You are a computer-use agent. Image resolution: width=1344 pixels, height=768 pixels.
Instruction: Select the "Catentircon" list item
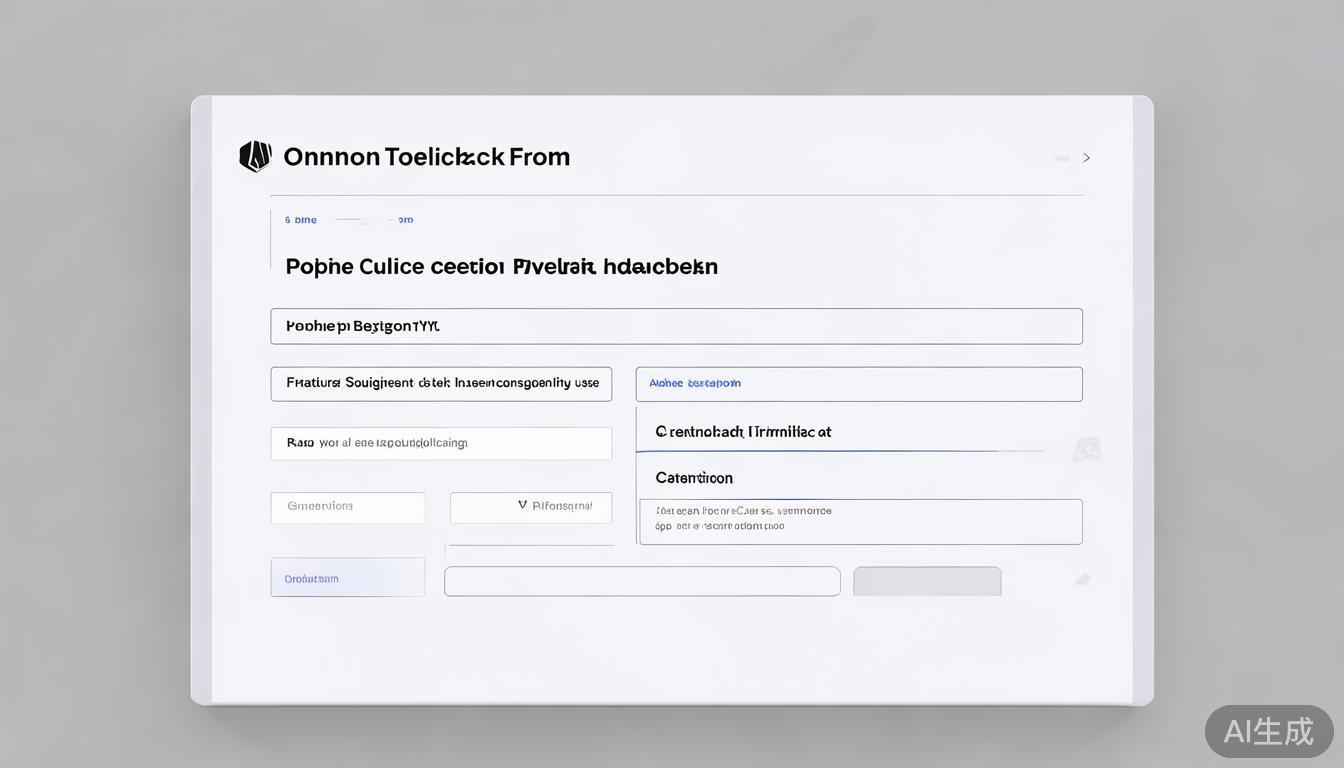coord(694,478)
